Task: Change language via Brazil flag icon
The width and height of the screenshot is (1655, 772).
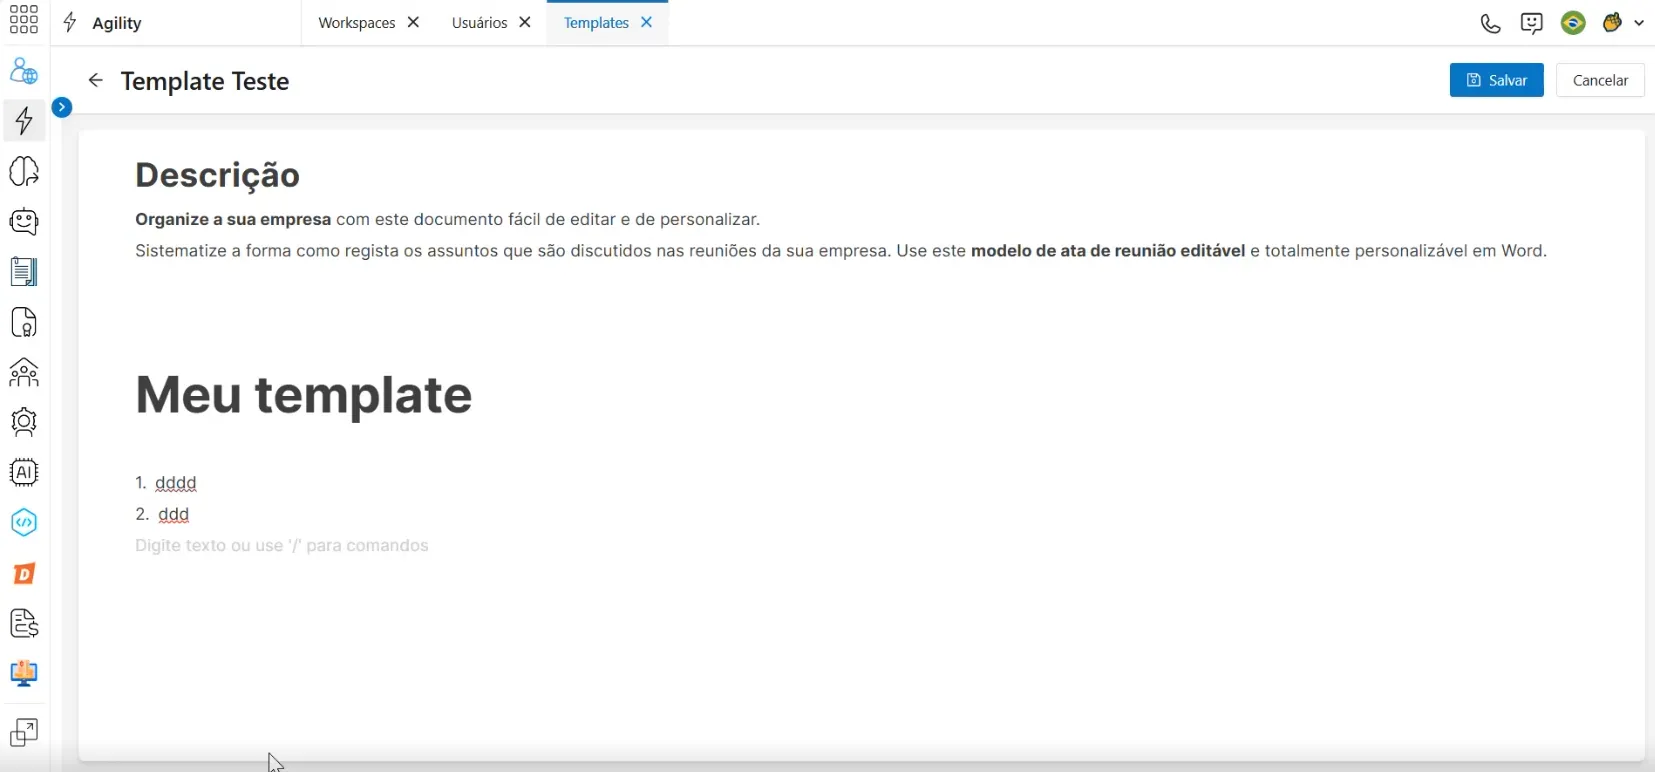Action: tap(1573, 22)
